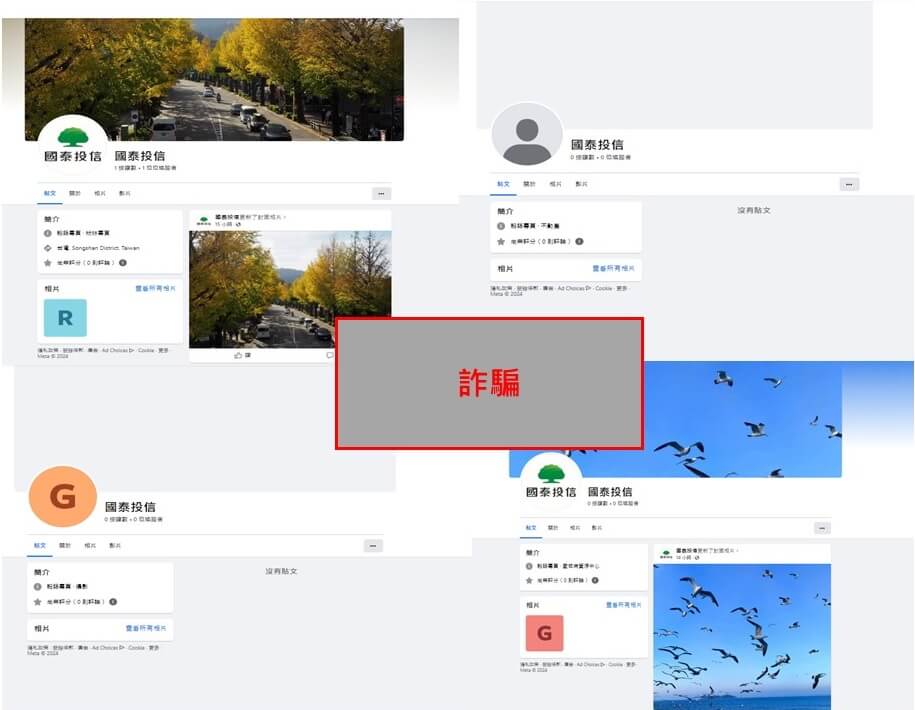The width and height of the screenshot is (915, 710).
Task: Click the page category info icon on orange G page
Action: pos(37,587)
